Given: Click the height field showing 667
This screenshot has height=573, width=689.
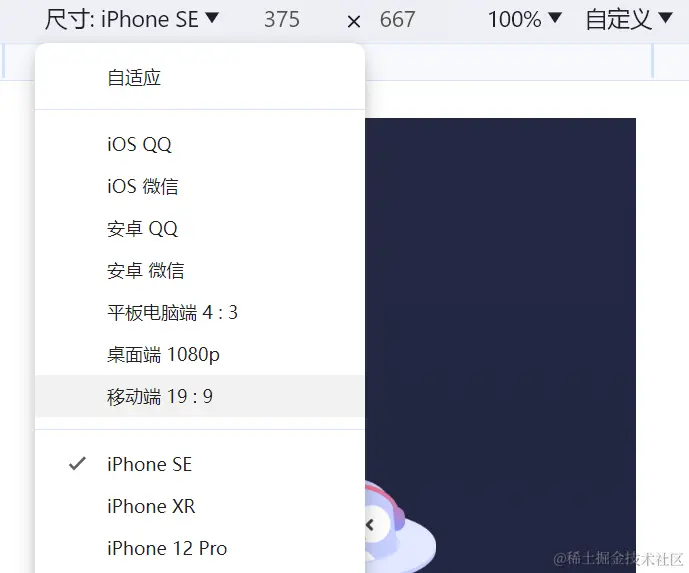Looking at the screenshot, I should coord(397,19).
